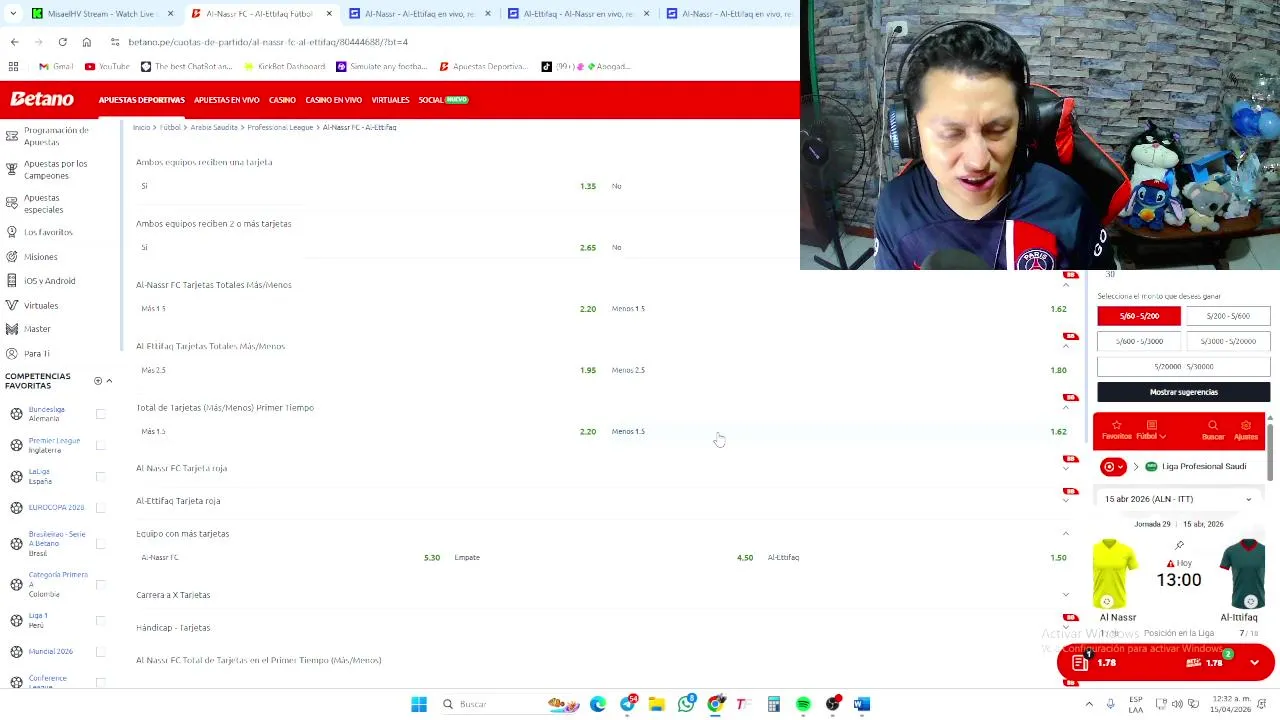Viewport: 1280px width, 720px height.
Task: Select S/60 - S/200 amount option
Action: click(1139, 316)
